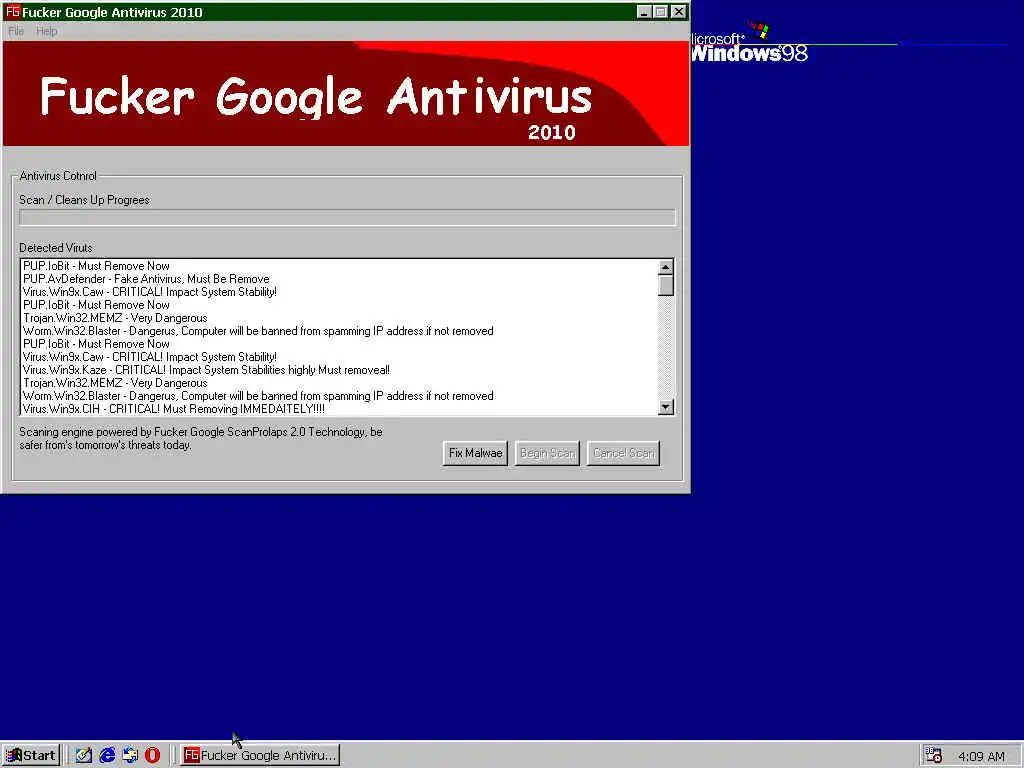Maximize the antivirus window

point(660,12)
